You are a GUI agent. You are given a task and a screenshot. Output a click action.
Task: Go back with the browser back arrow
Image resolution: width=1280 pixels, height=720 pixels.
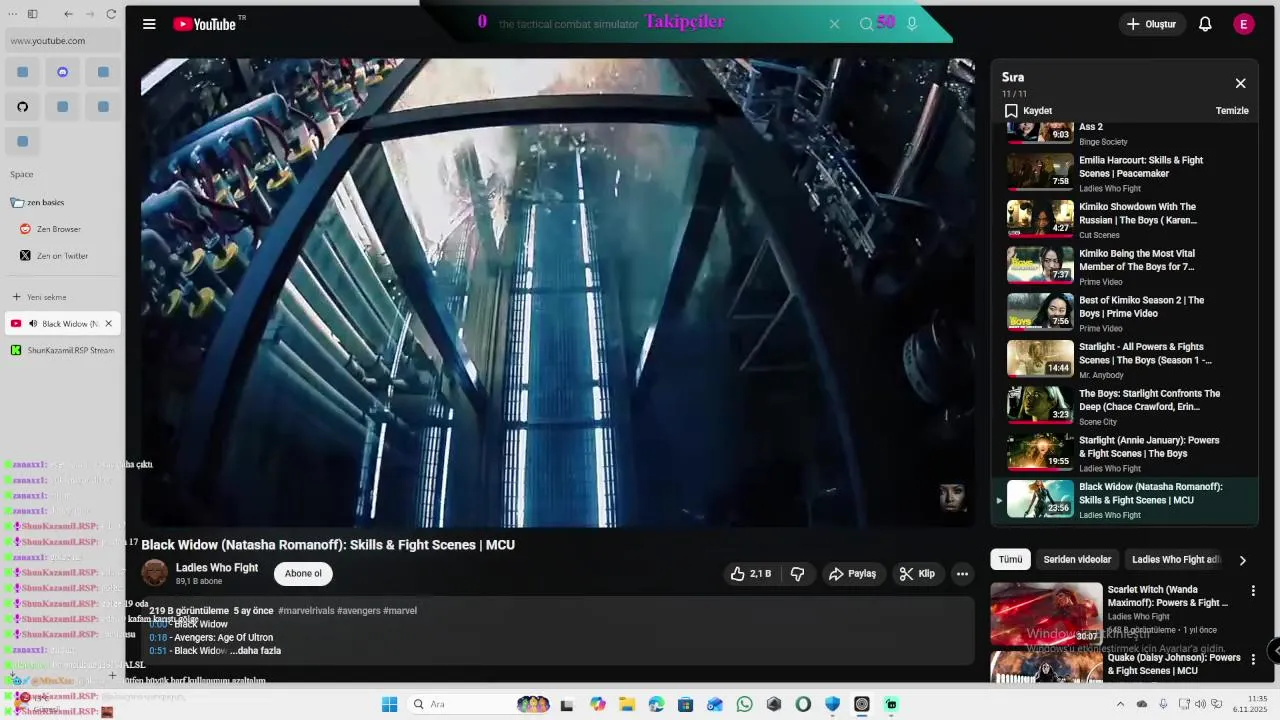click(x=68, y=14)
